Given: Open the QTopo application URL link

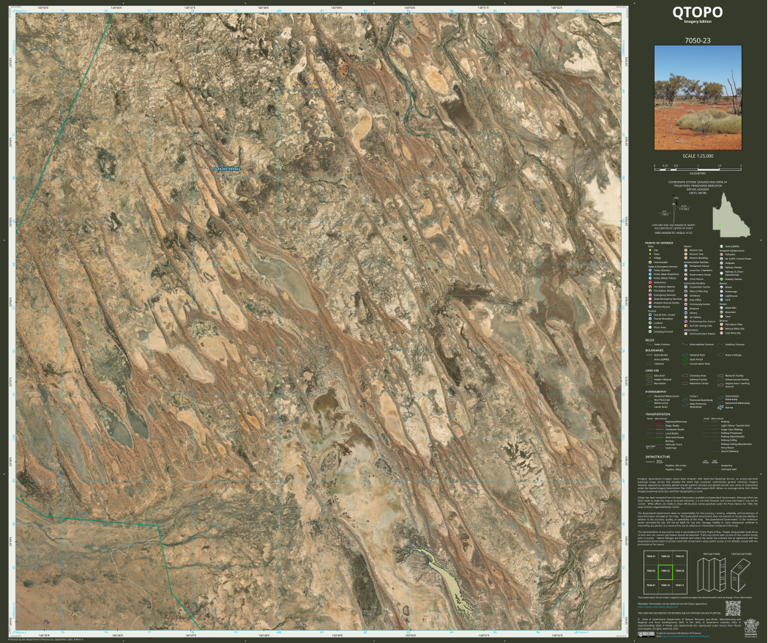Looking at the screenshot, I should click(658, 607).
